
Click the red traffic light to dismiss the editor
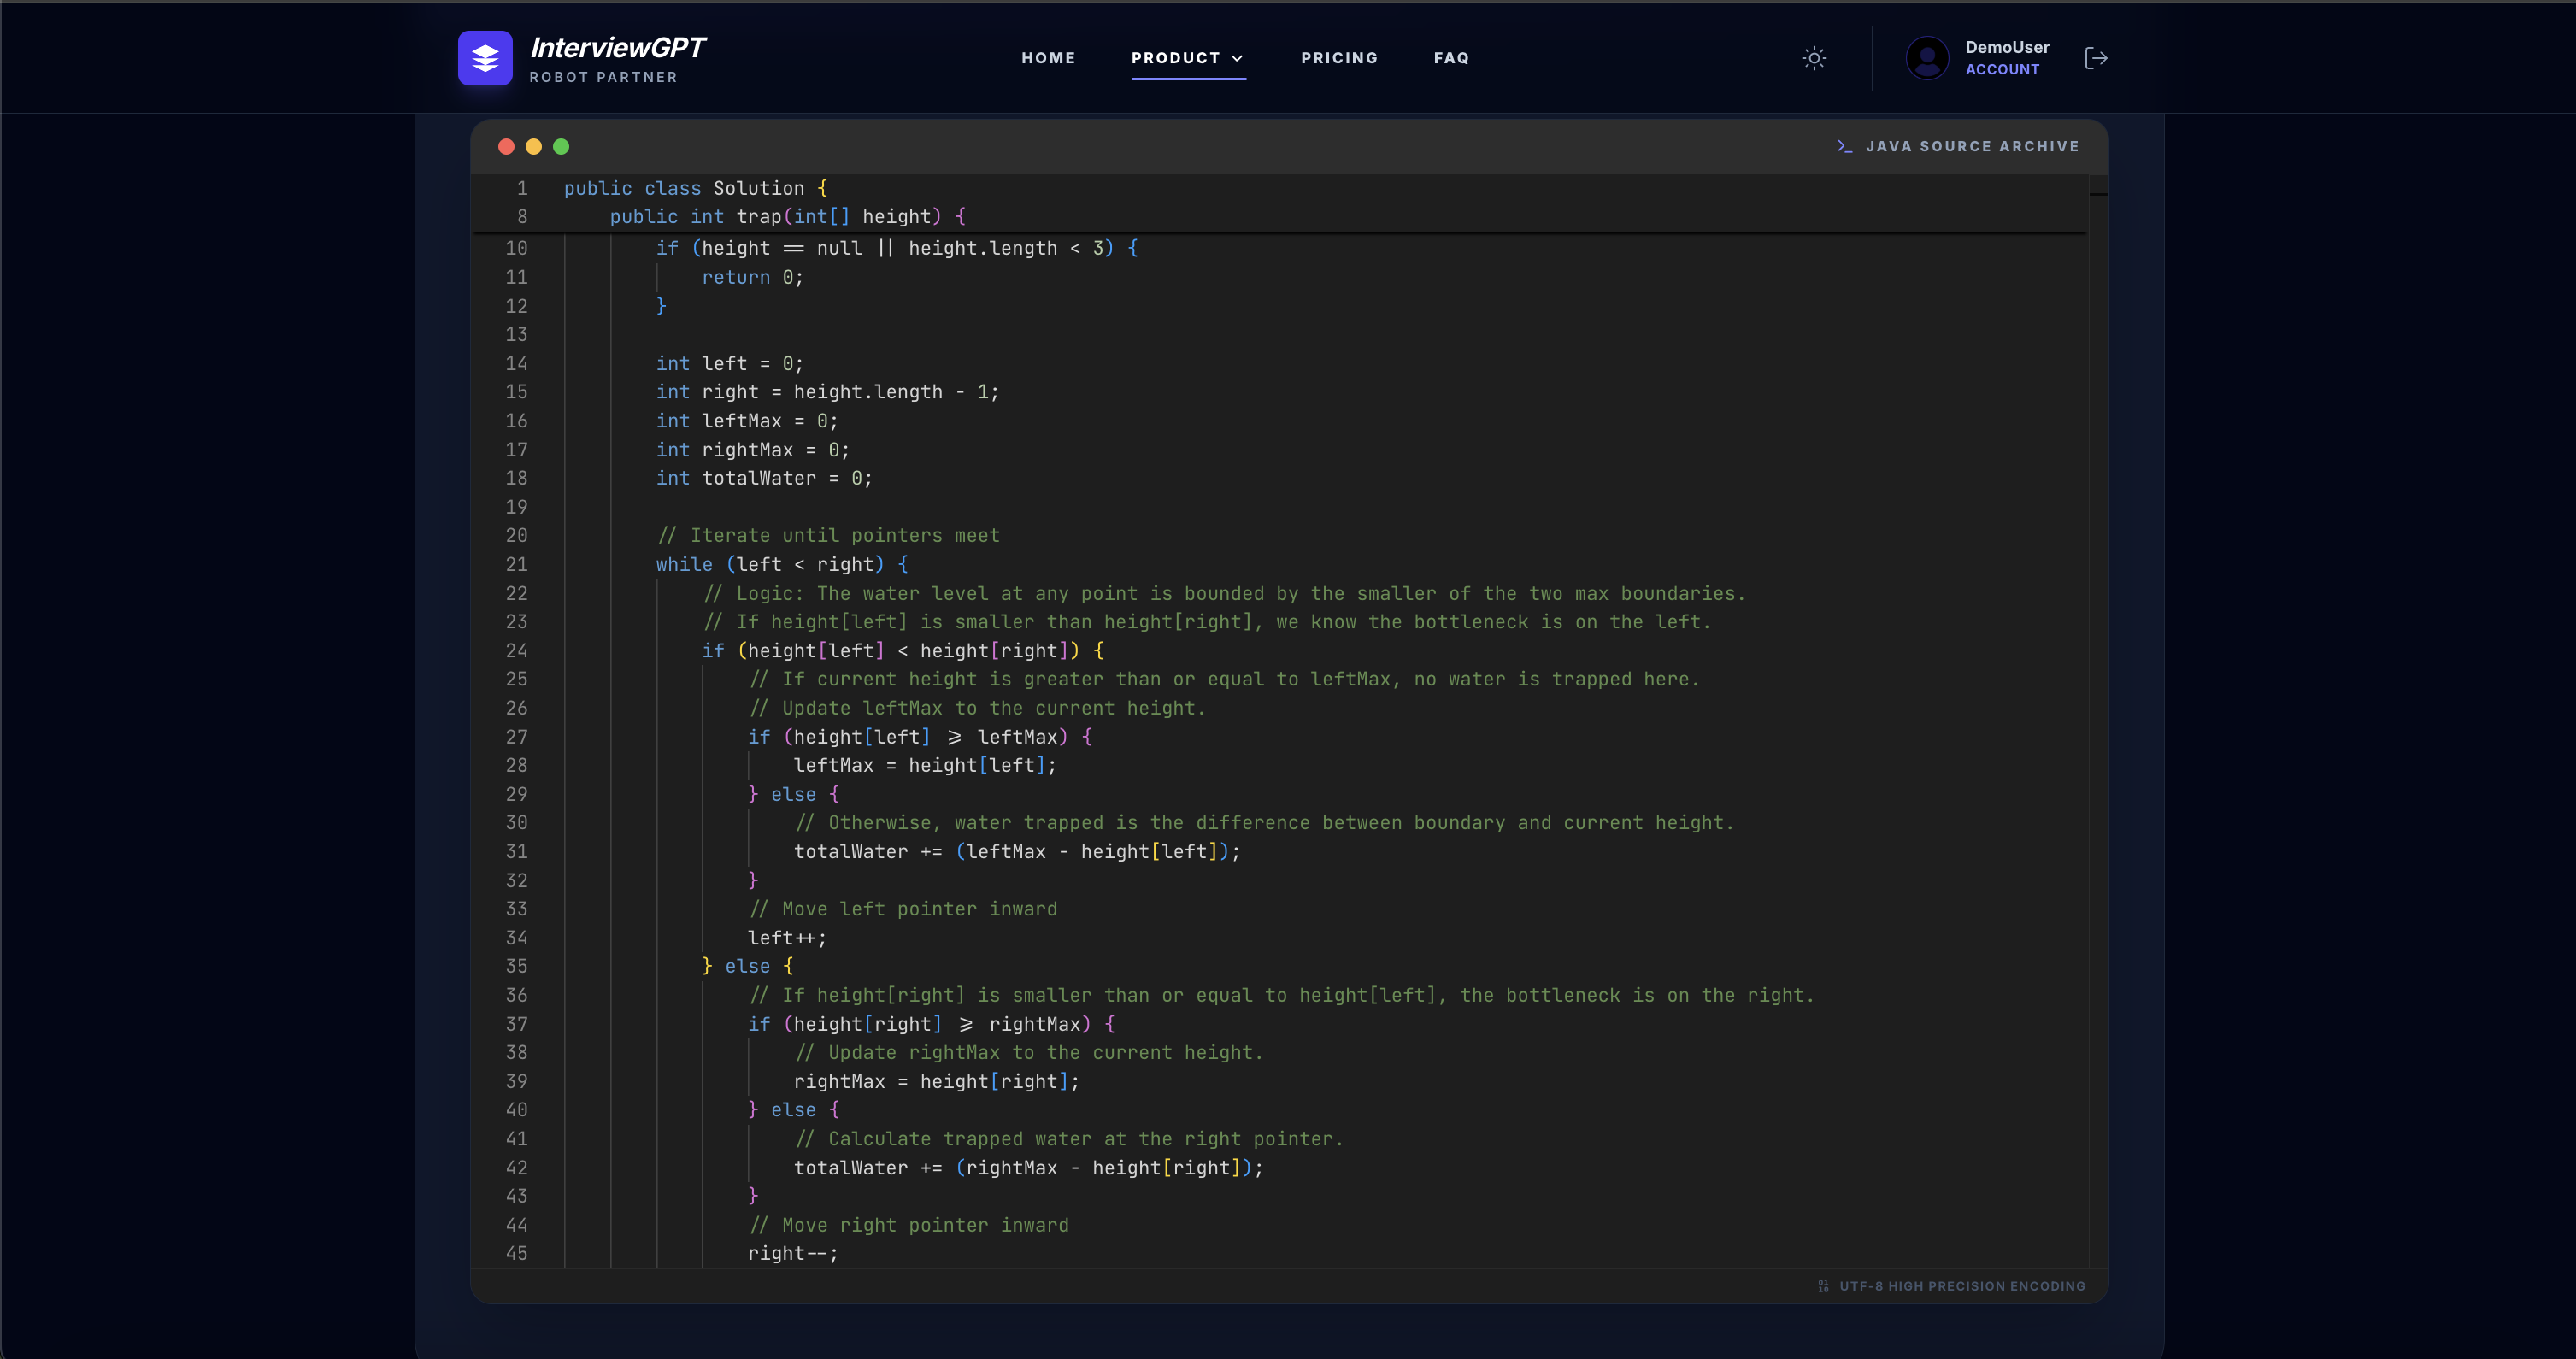tap(506, 146)
